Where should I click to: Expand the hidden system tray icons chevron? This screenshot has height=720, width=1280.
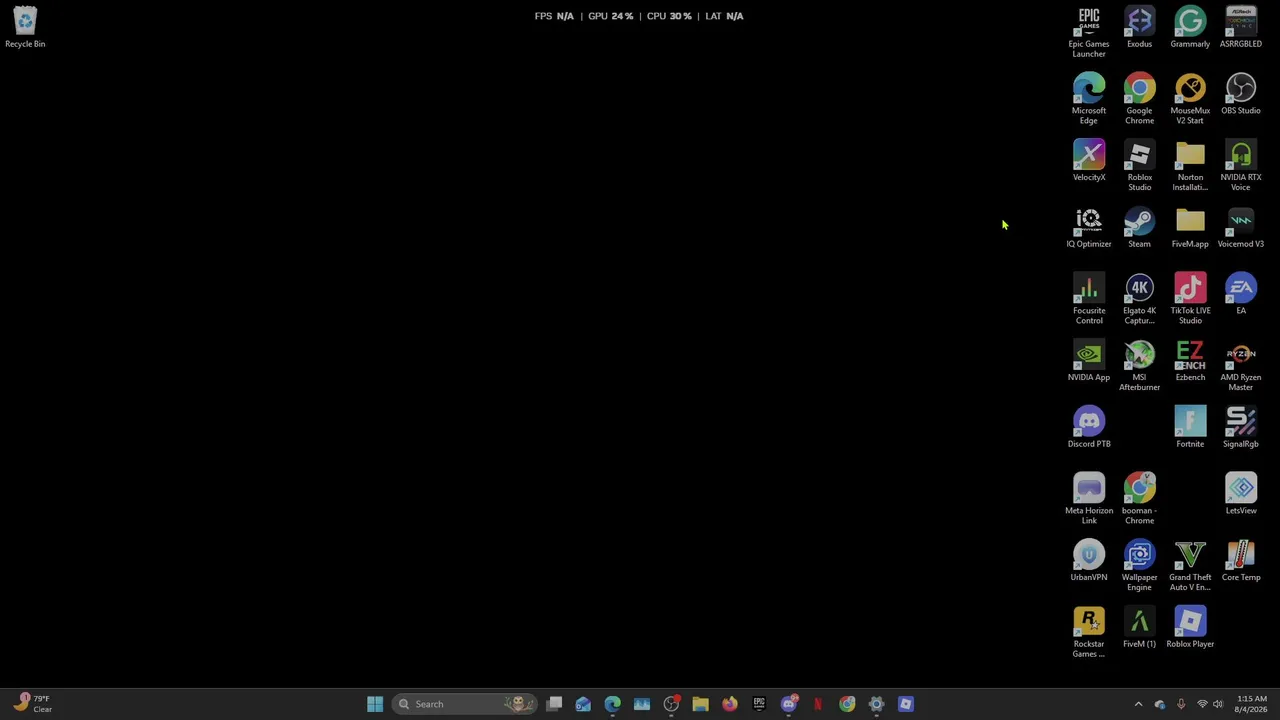1138,704
